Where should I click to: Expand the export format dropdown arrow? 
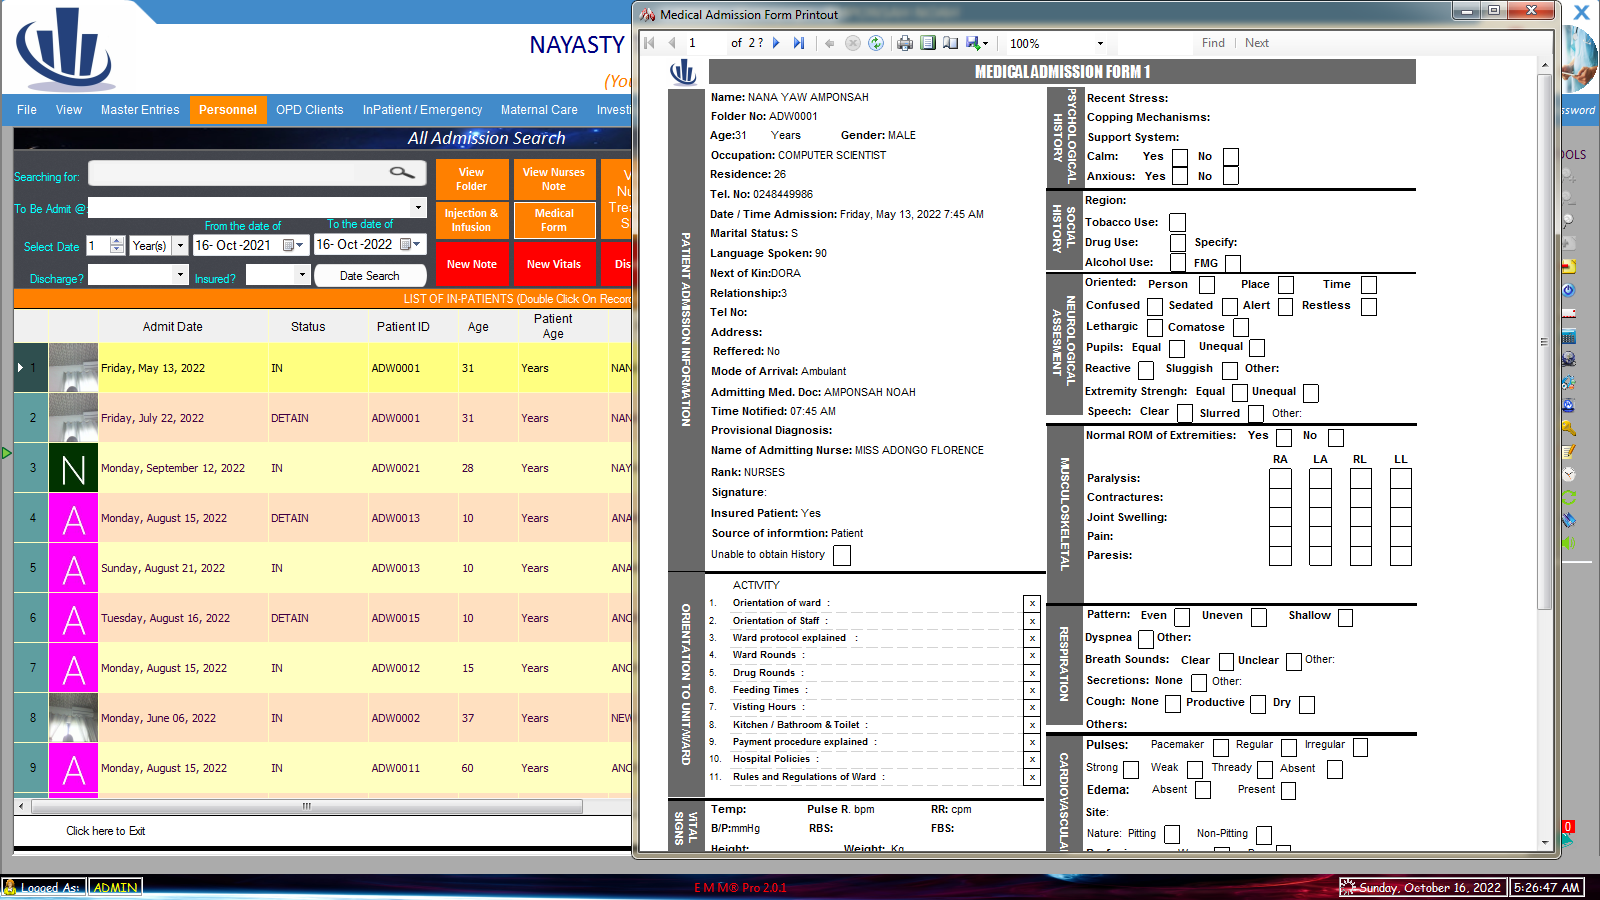[x=985, y=43]
